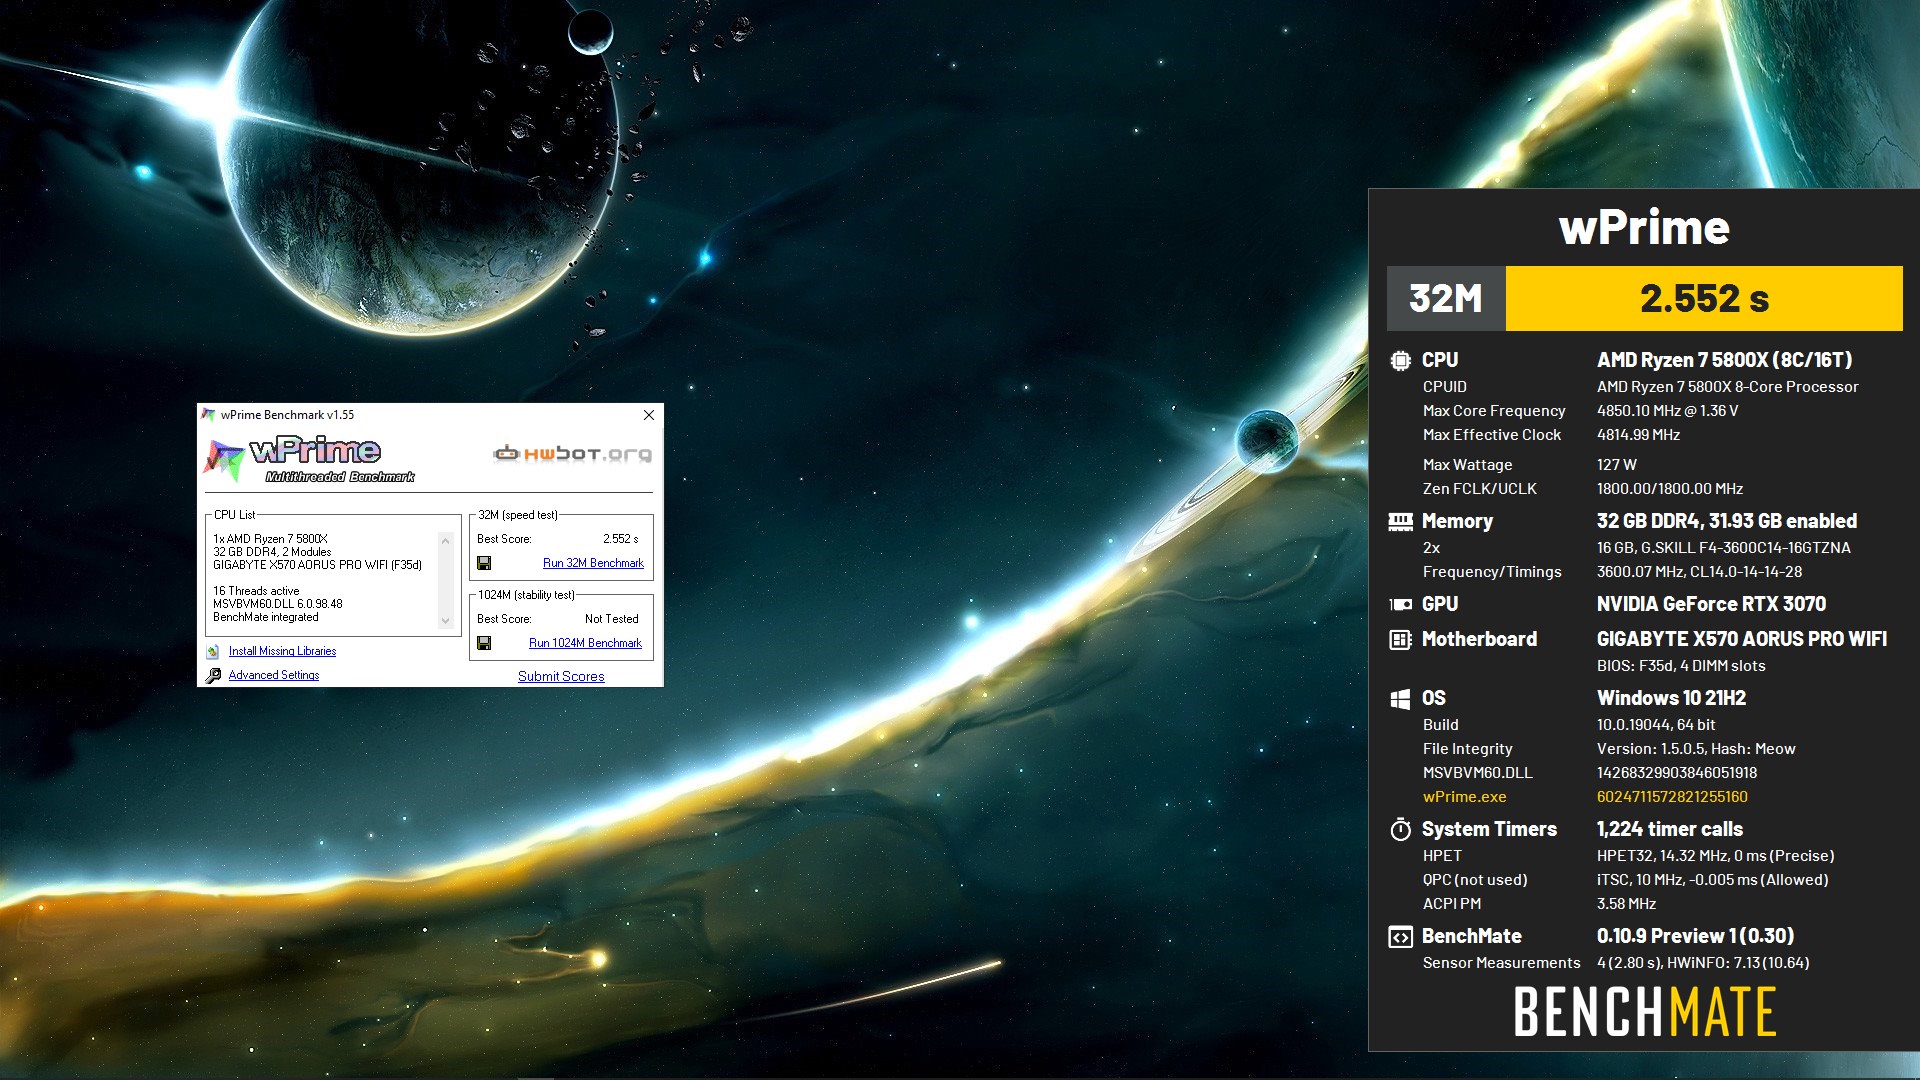
Task: Click the yellow 2.552 s score bar
Action: point(1704,298)
